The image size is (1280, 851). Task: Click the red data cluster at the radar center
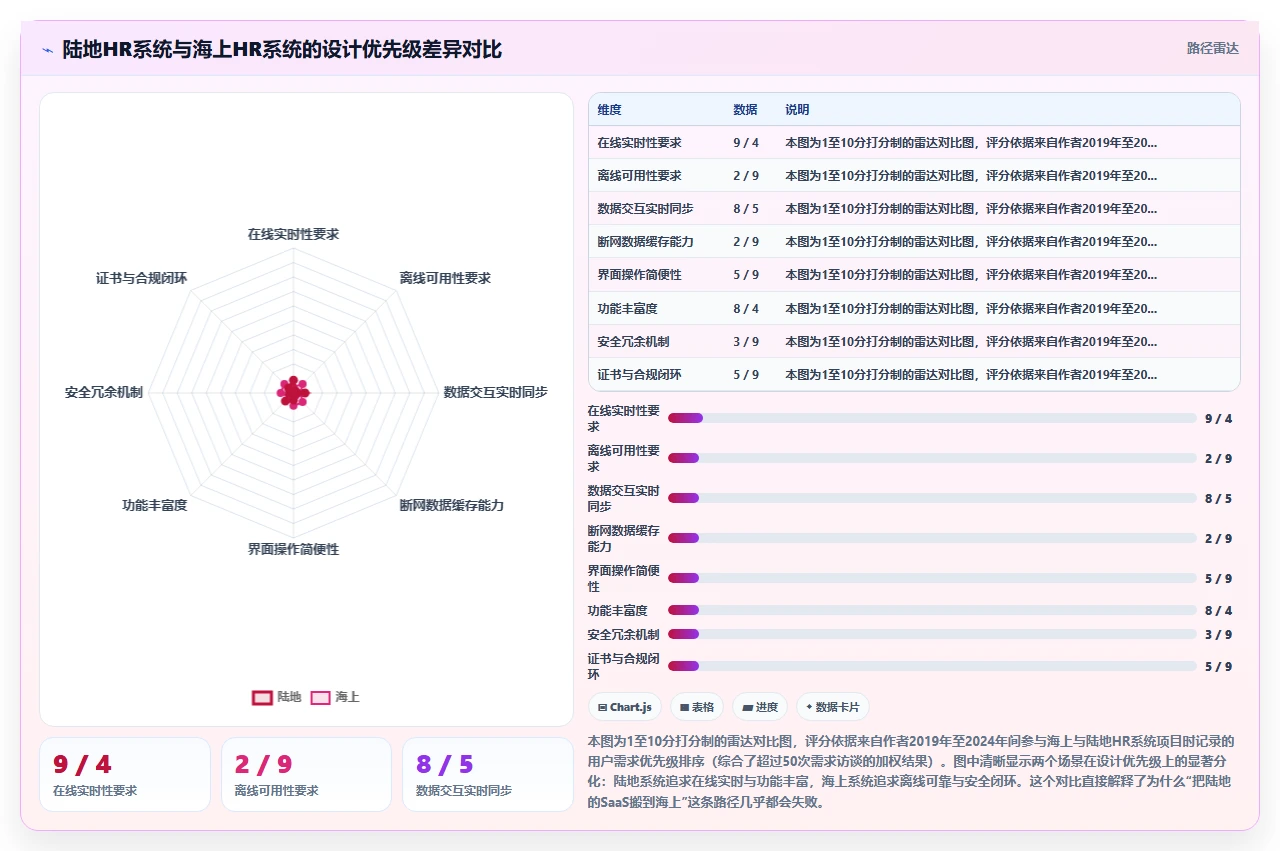click(x=293, y=392)
